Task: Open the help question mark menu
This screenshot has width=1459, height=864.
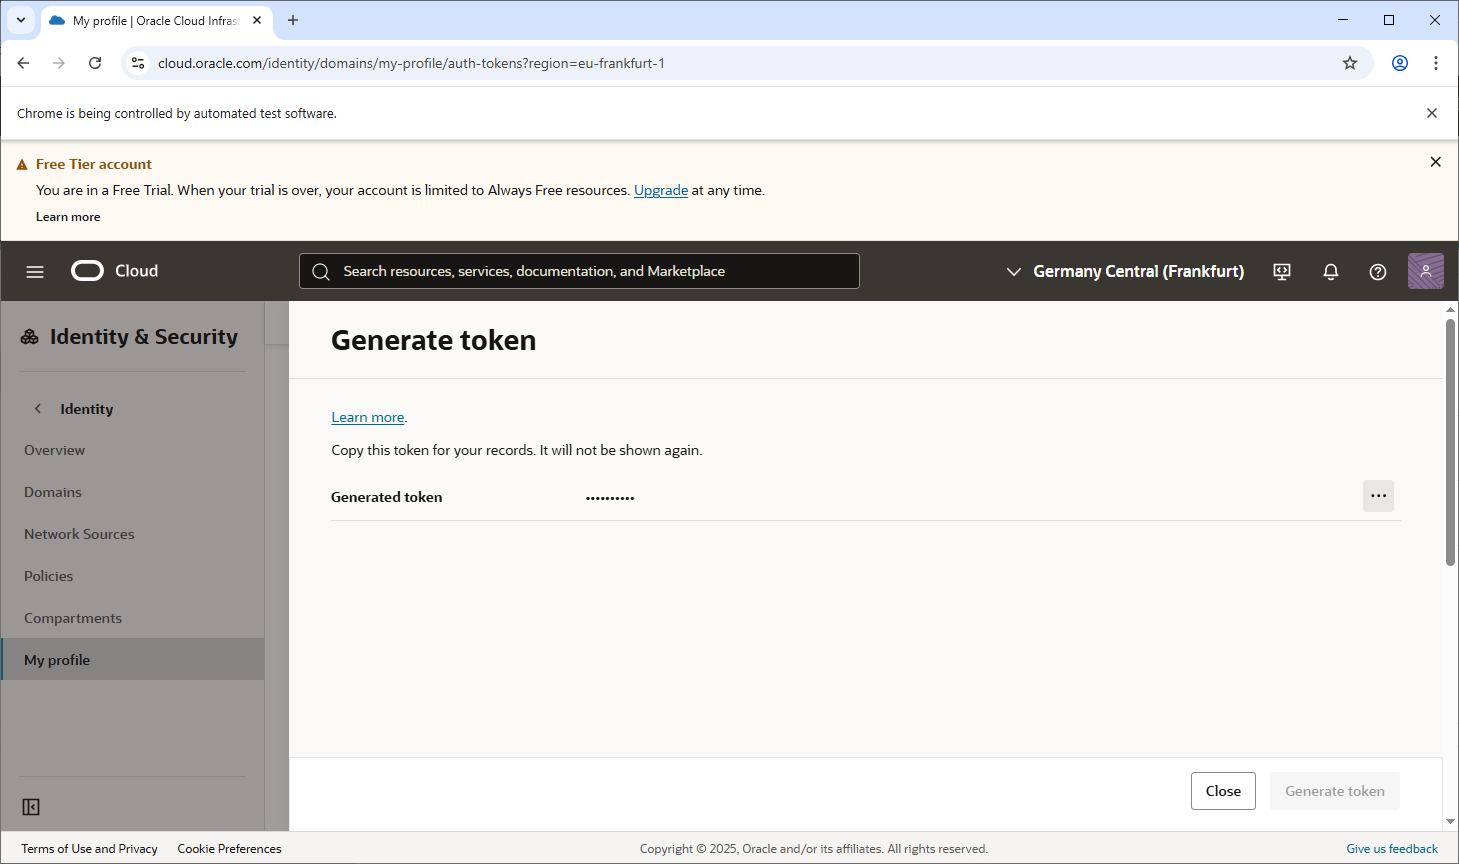Action: click(1377, 272)
